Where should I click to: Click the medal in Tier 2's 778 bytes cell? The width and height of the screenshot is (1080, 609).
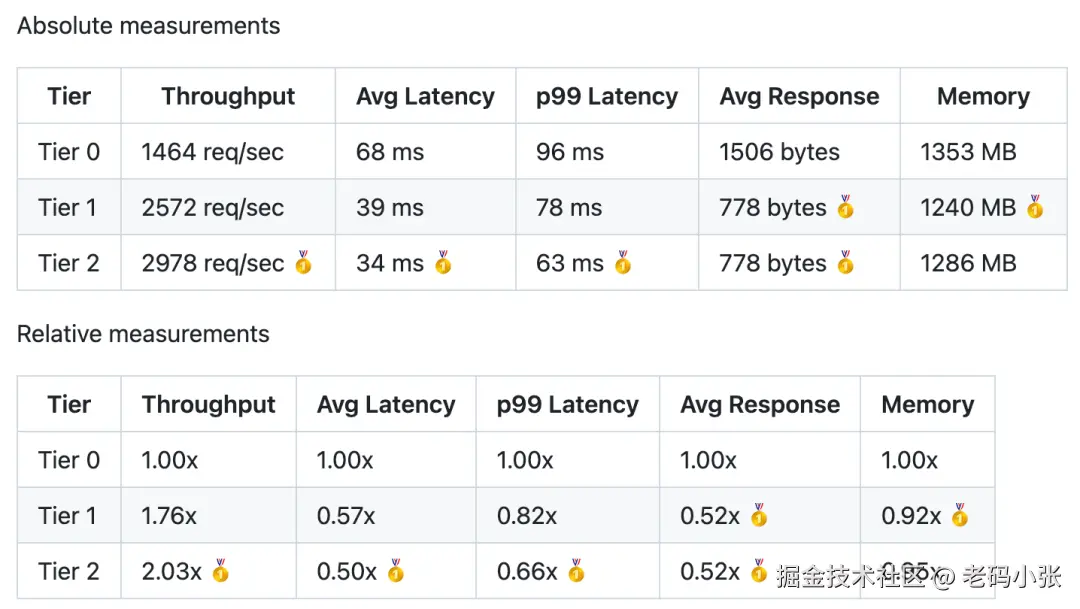(846, 263)
